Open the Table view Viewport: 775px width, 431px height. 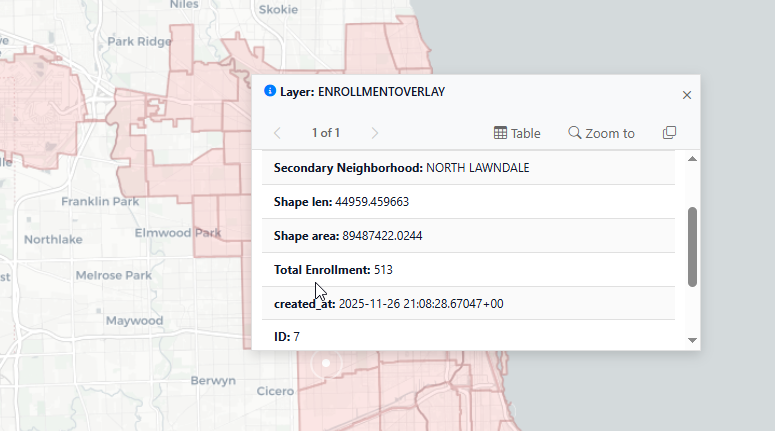coord(517,133)
